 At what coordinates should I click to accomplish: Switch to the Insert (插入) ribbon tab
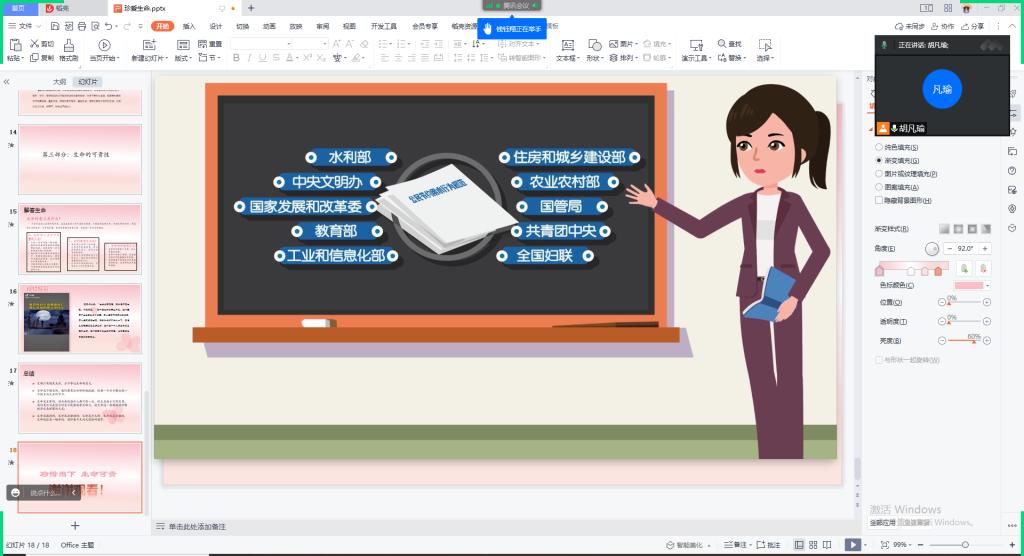[189, 26]
